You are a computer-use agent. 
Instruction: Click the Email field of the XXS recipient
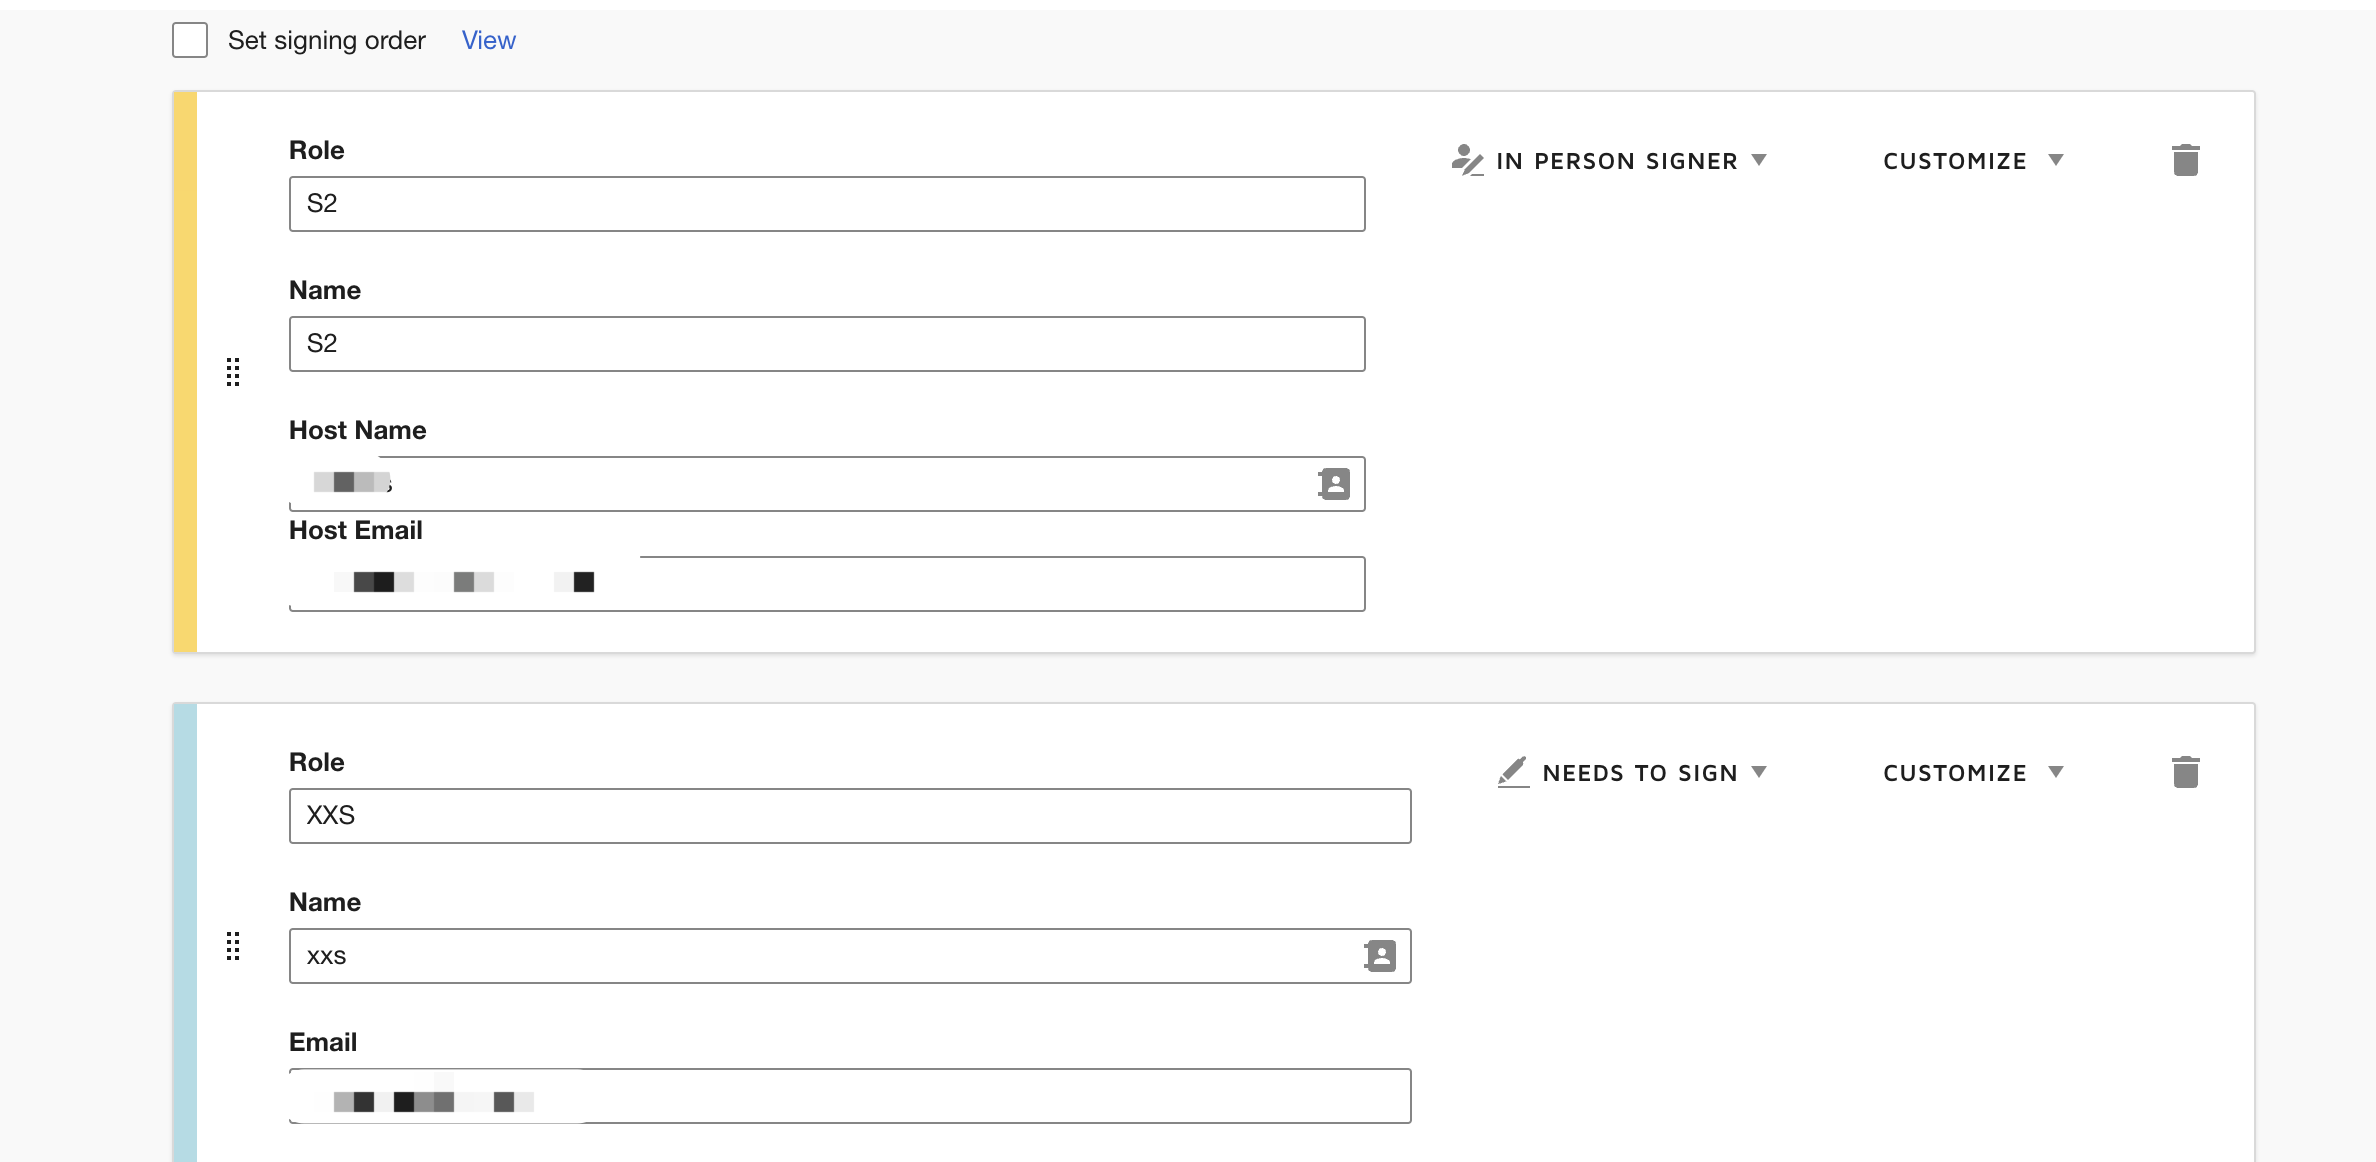click(849, 1096)
